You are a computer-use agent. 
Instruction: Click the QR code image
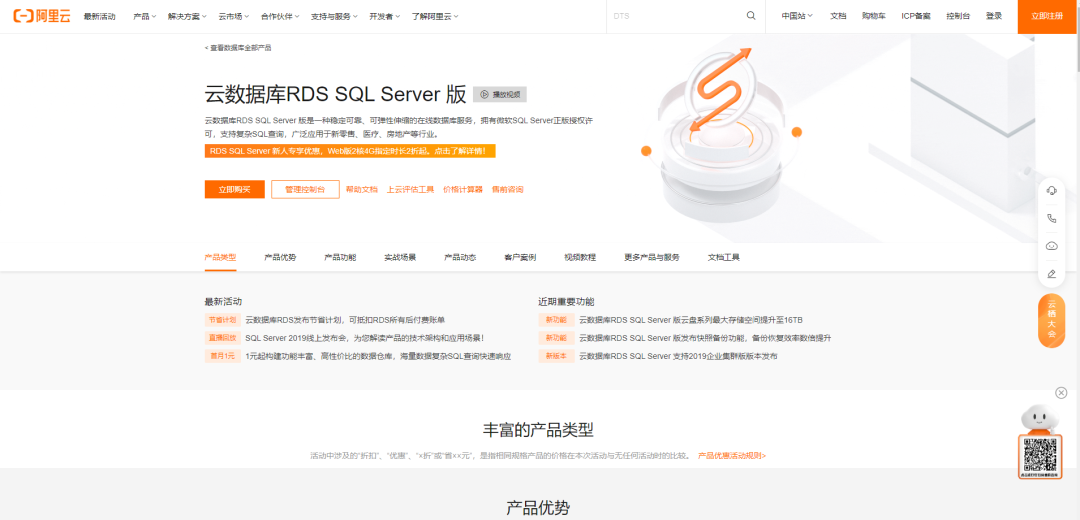coord(1040,457)
